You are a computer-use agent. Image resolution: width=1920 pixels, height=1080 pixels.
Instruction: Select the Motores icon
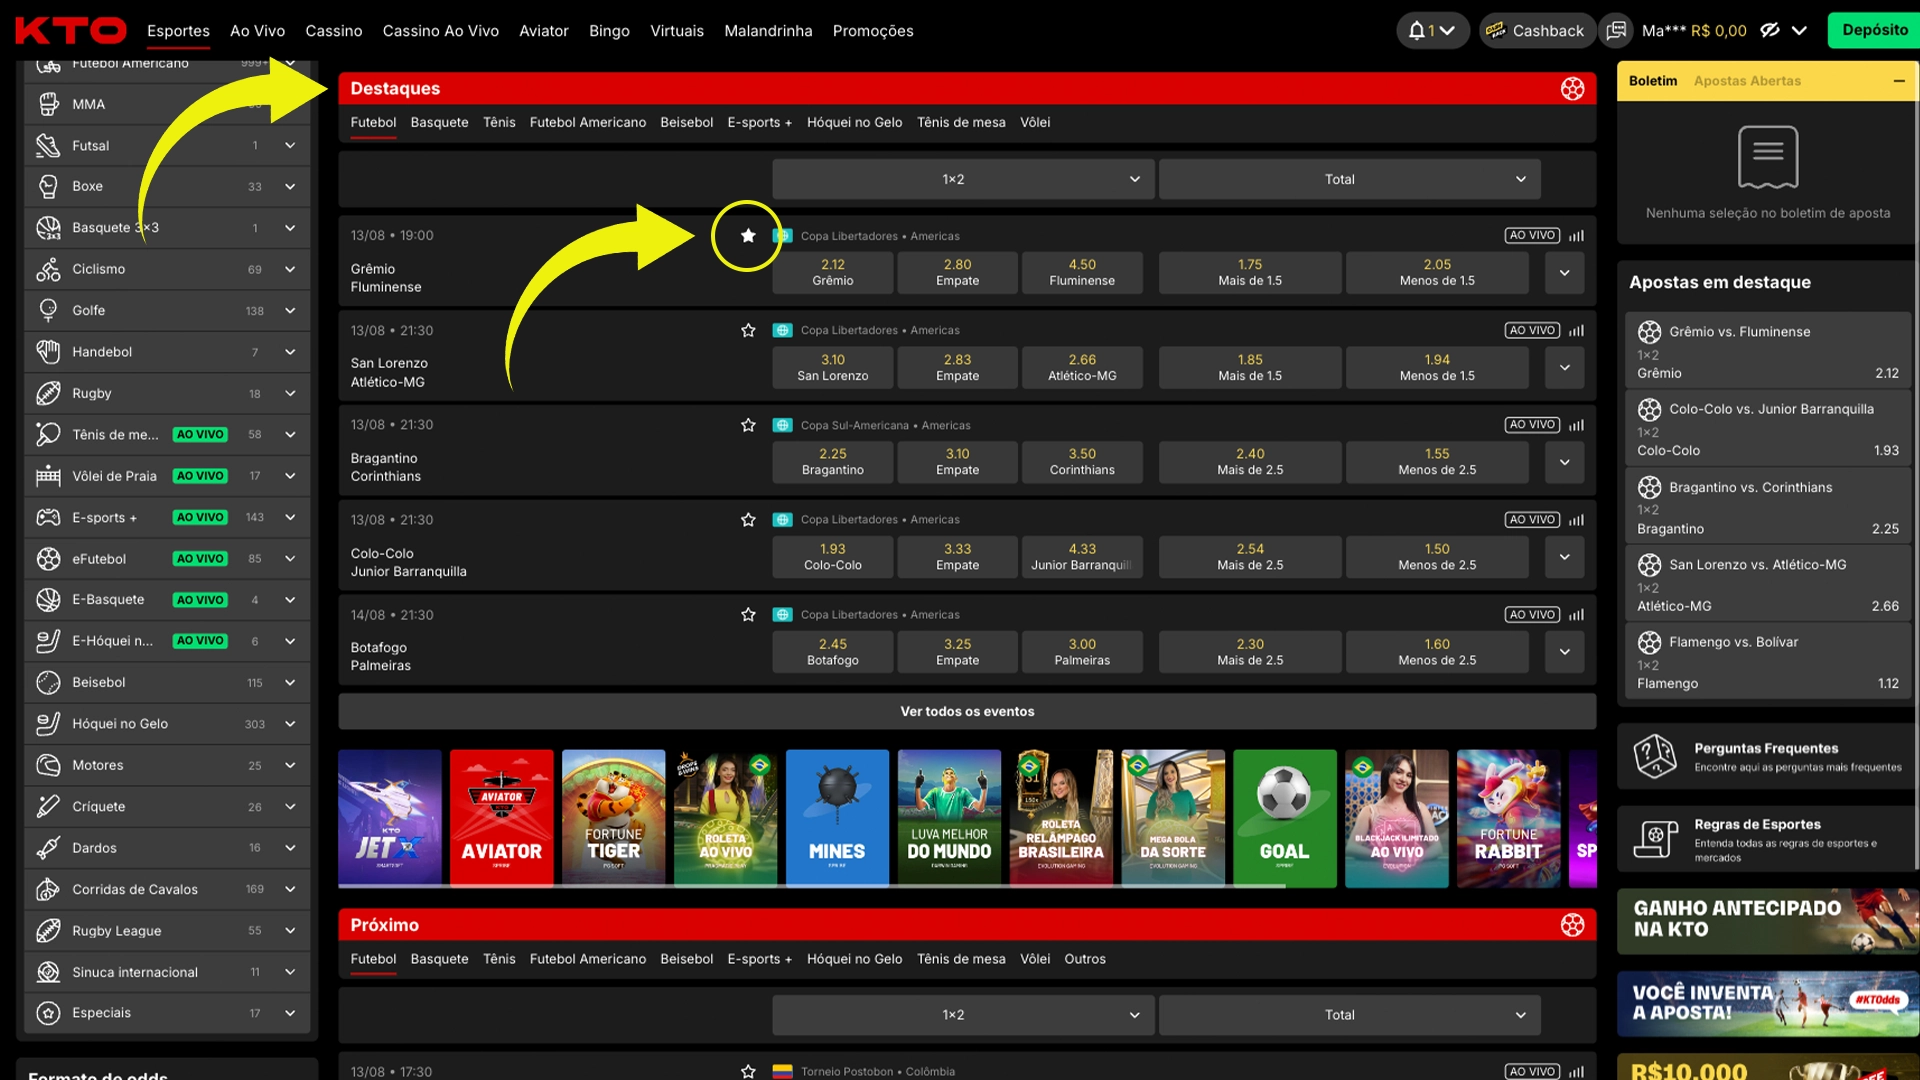coord(48,766)
